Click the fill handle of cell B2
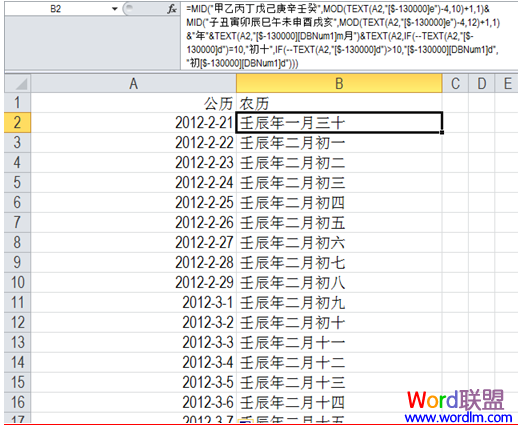Image resolution: width=518 pixels, height=428 pixels. point(442,132)
